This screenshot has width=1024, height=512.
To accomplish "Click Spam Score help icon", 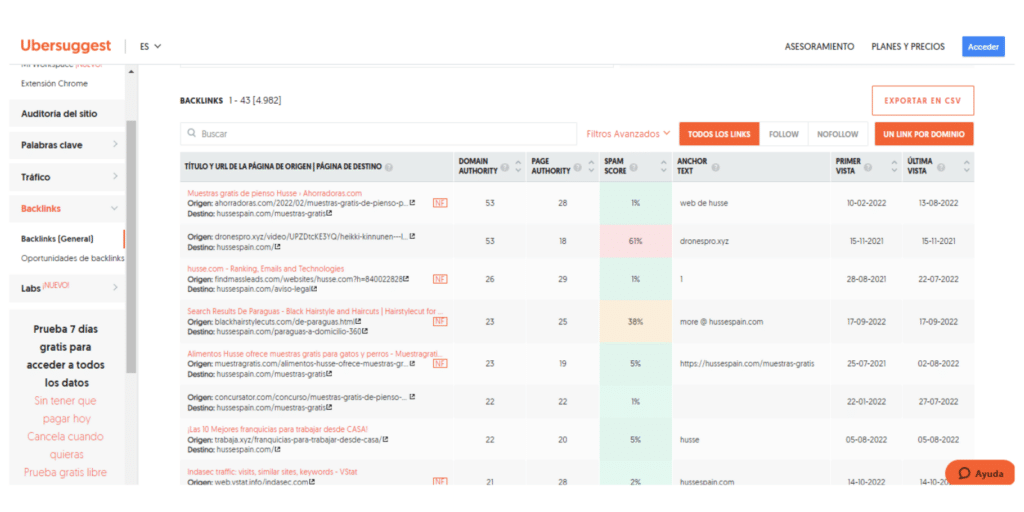I will 633,170.
